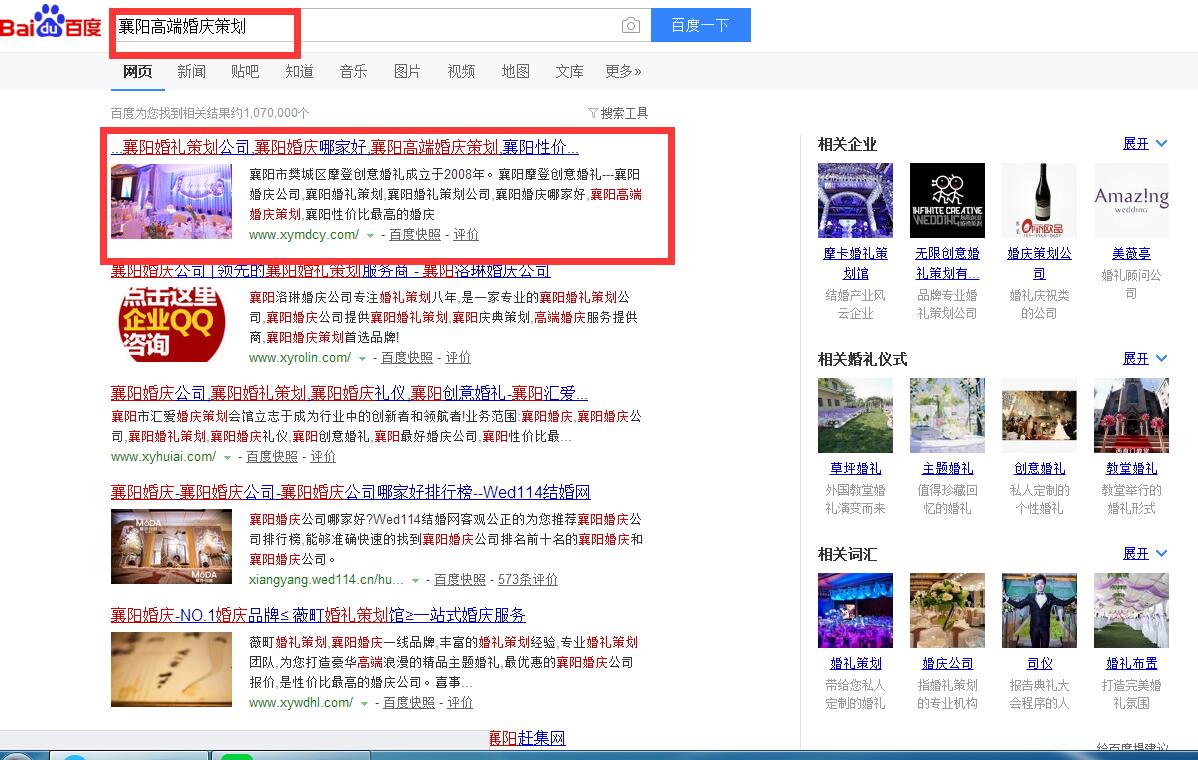The height and width of the screenshot is (760, 1198).
Task: Open 百度快照 for www.xyrolin.com result
Action: click(407, 357)
